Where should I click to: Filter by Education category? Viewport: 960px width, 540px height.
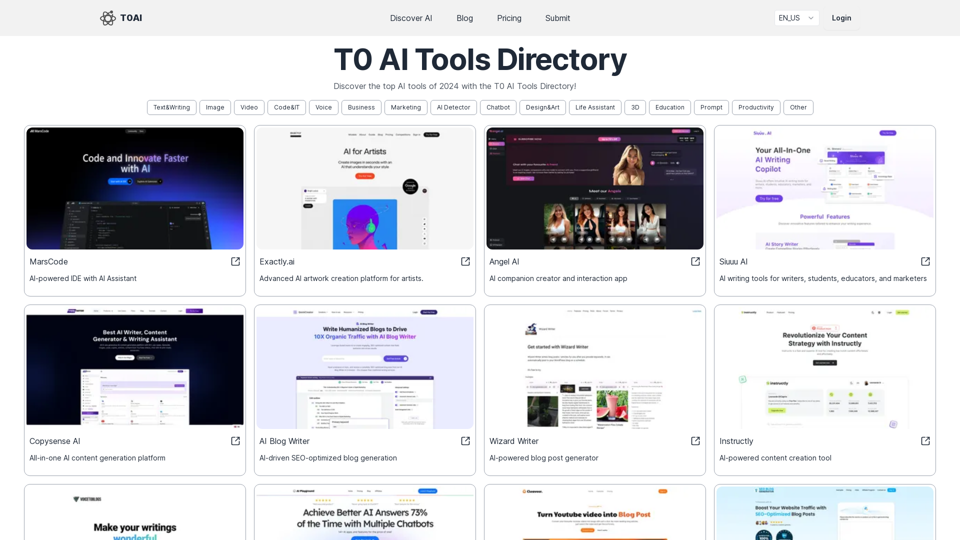click(670, 107)
